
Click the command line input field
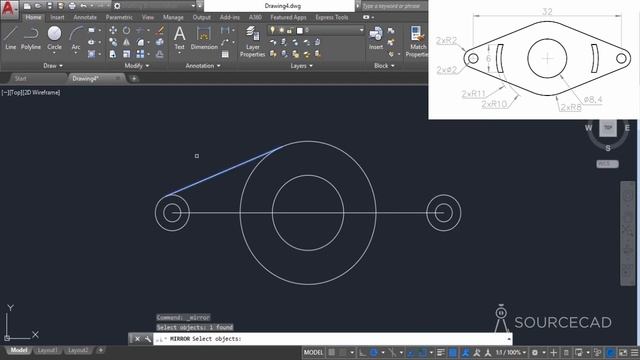point(333,339)
